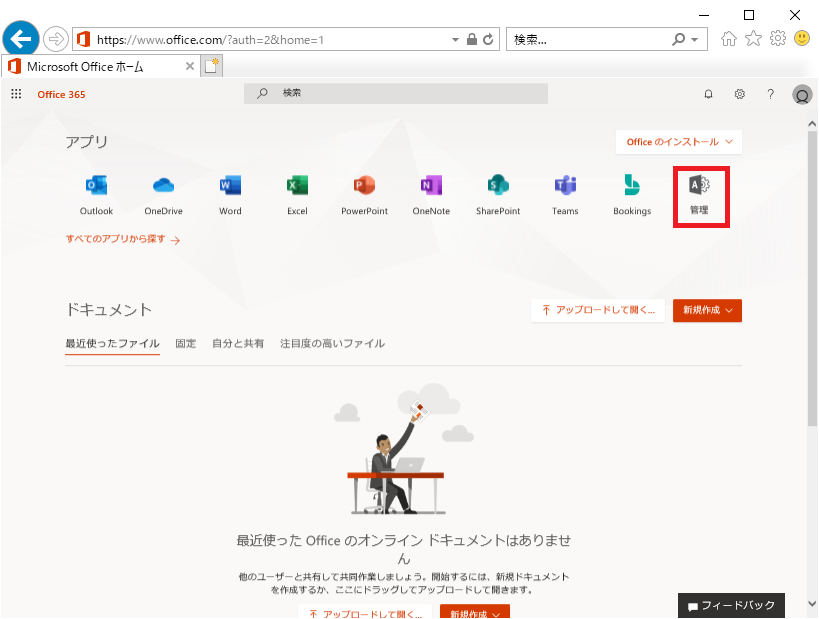Click the page scrollbar up arrow

[812, 124]
